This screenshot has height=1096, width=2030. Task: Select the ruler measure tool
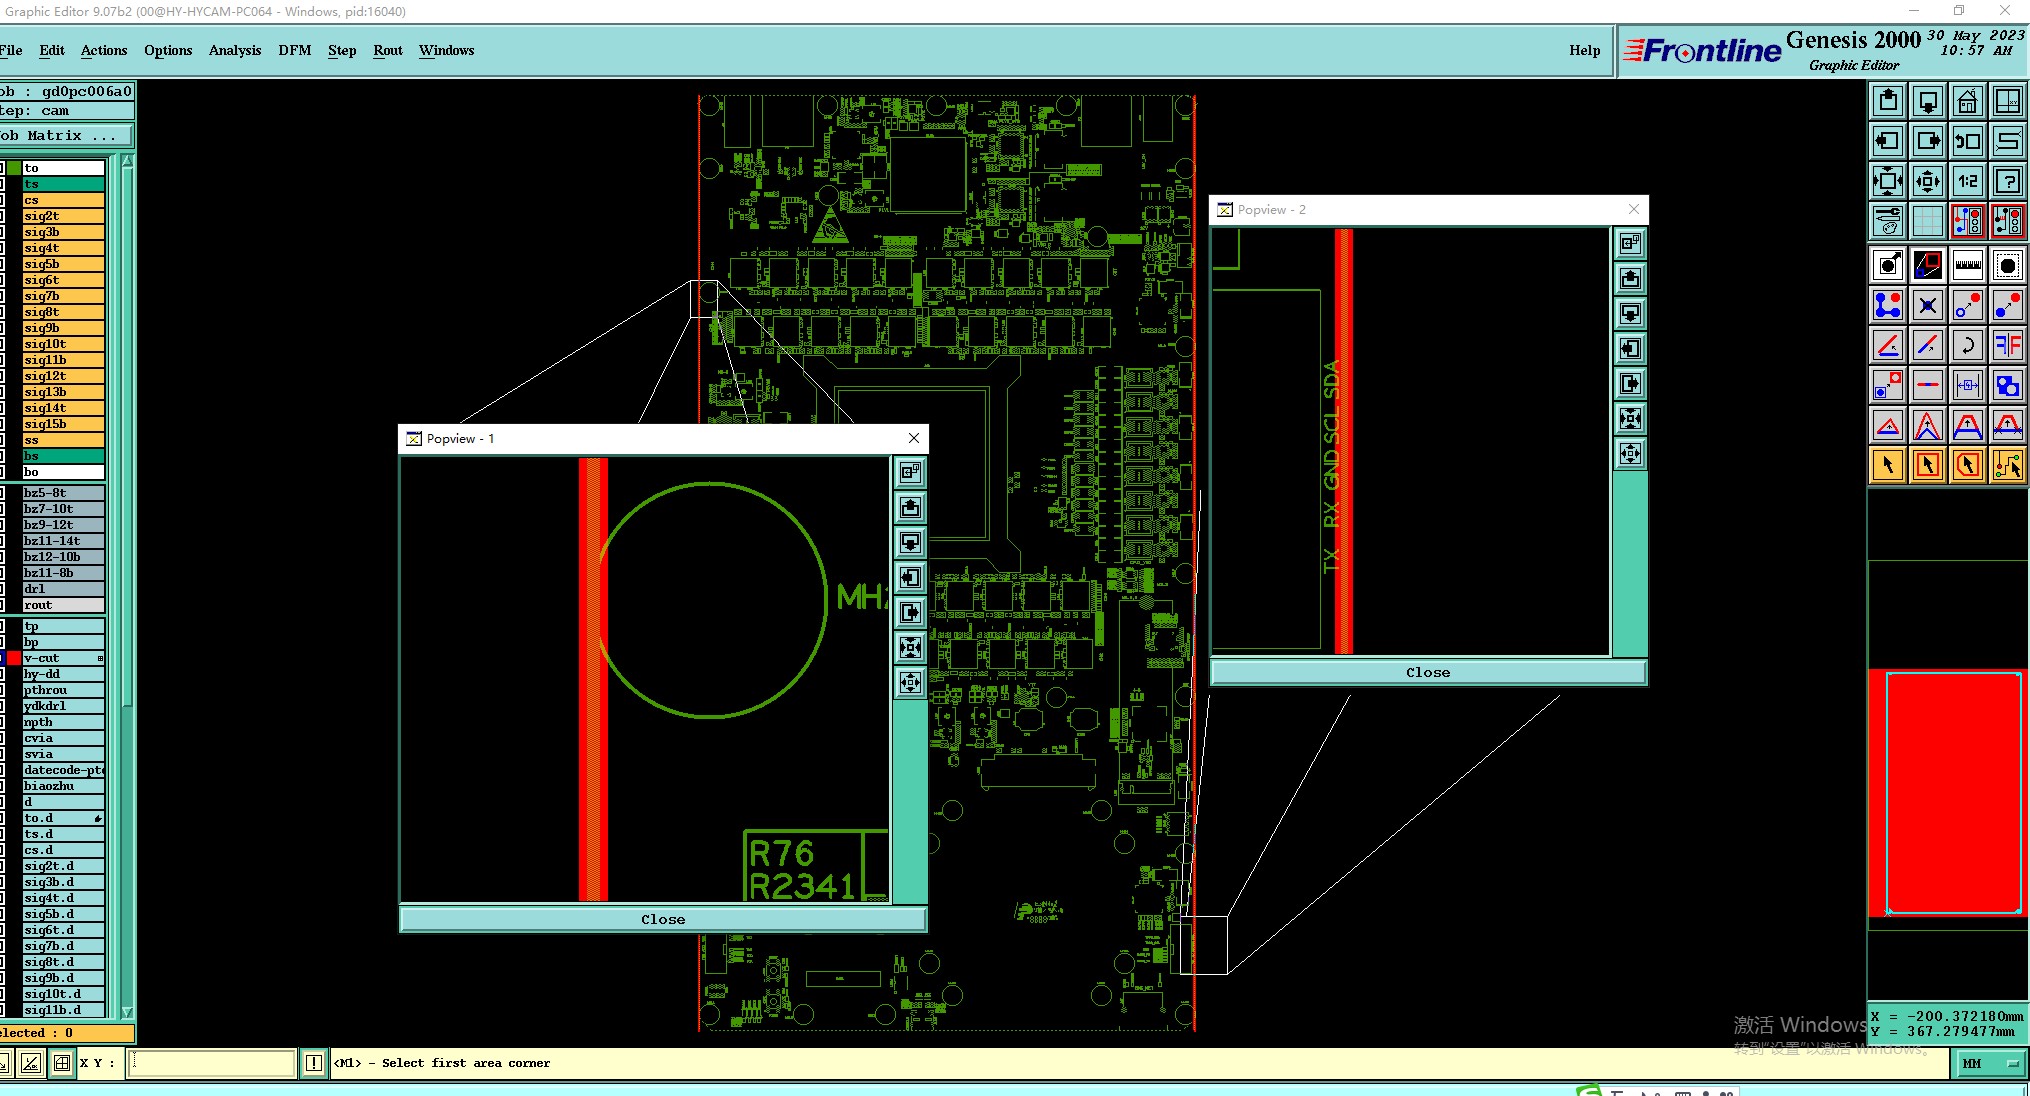tap(1967, 265)
